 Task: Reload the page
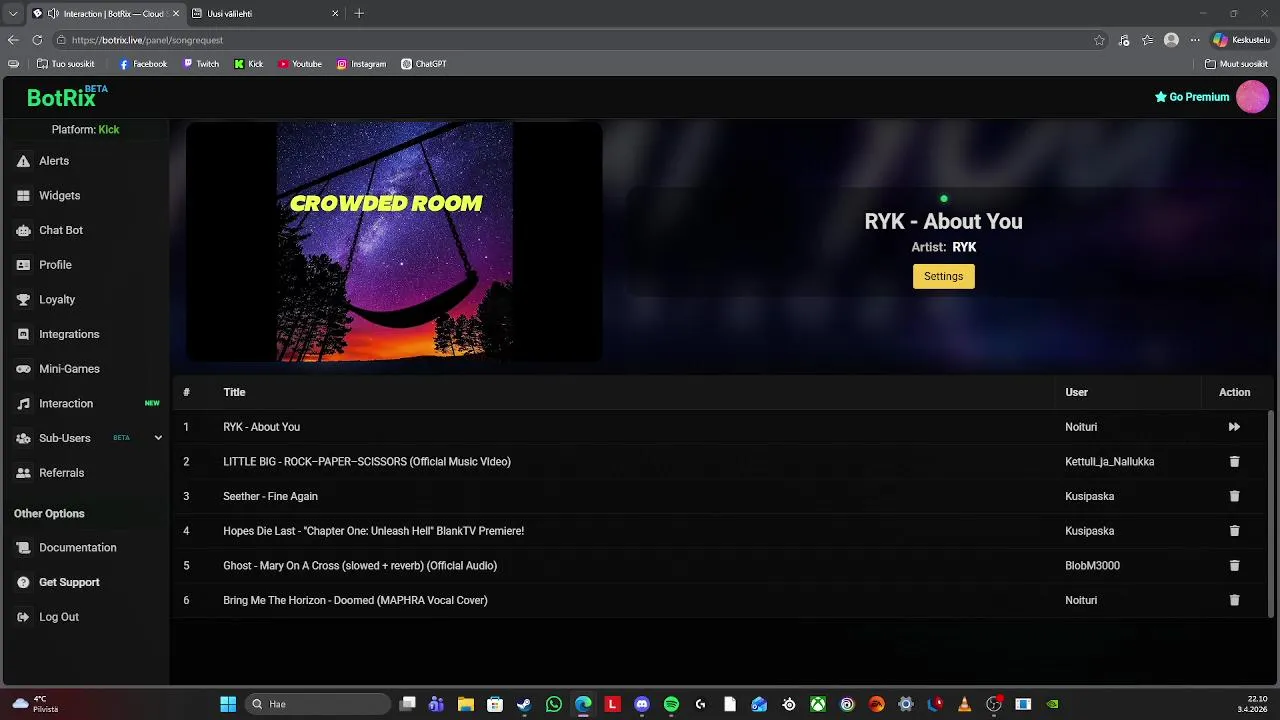click(37, 40)
